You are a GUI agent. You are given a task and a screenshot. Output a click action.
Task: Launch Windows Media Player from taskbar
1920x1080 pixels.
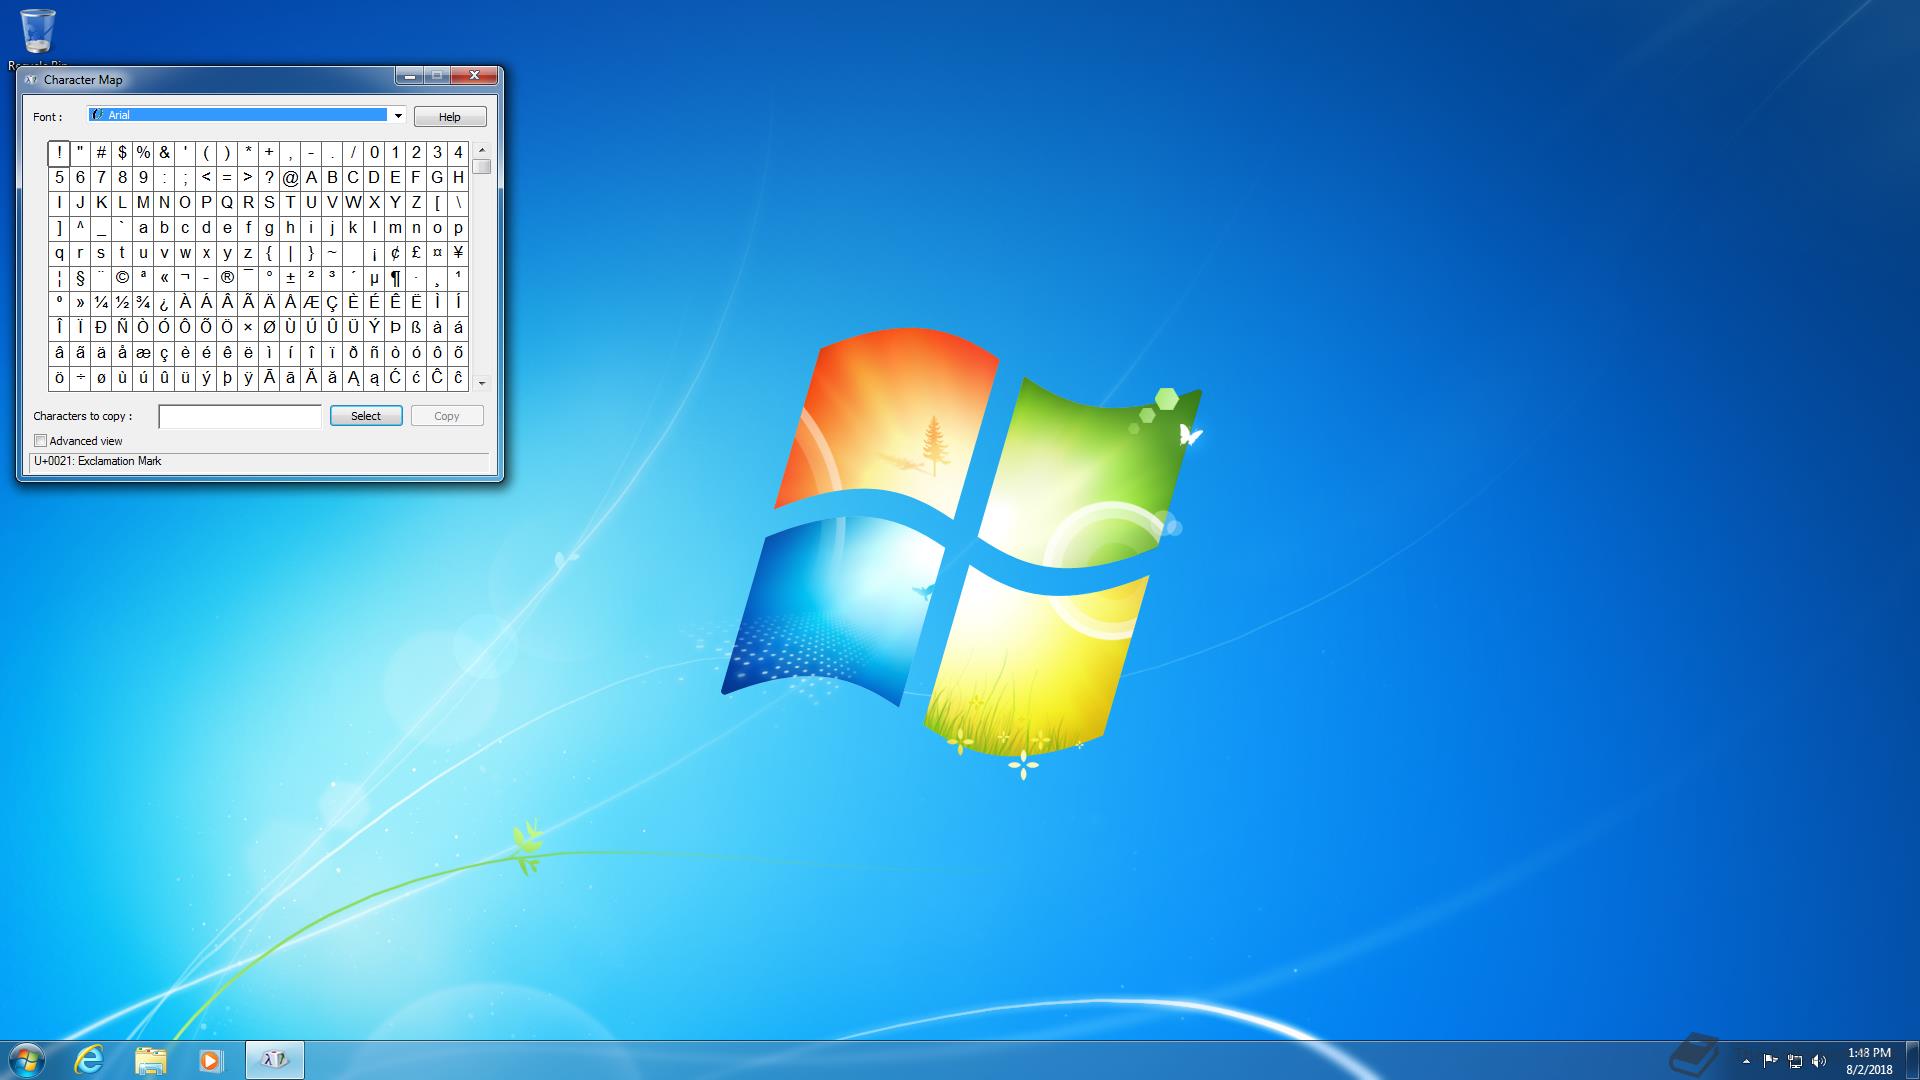click(210, 1060)
